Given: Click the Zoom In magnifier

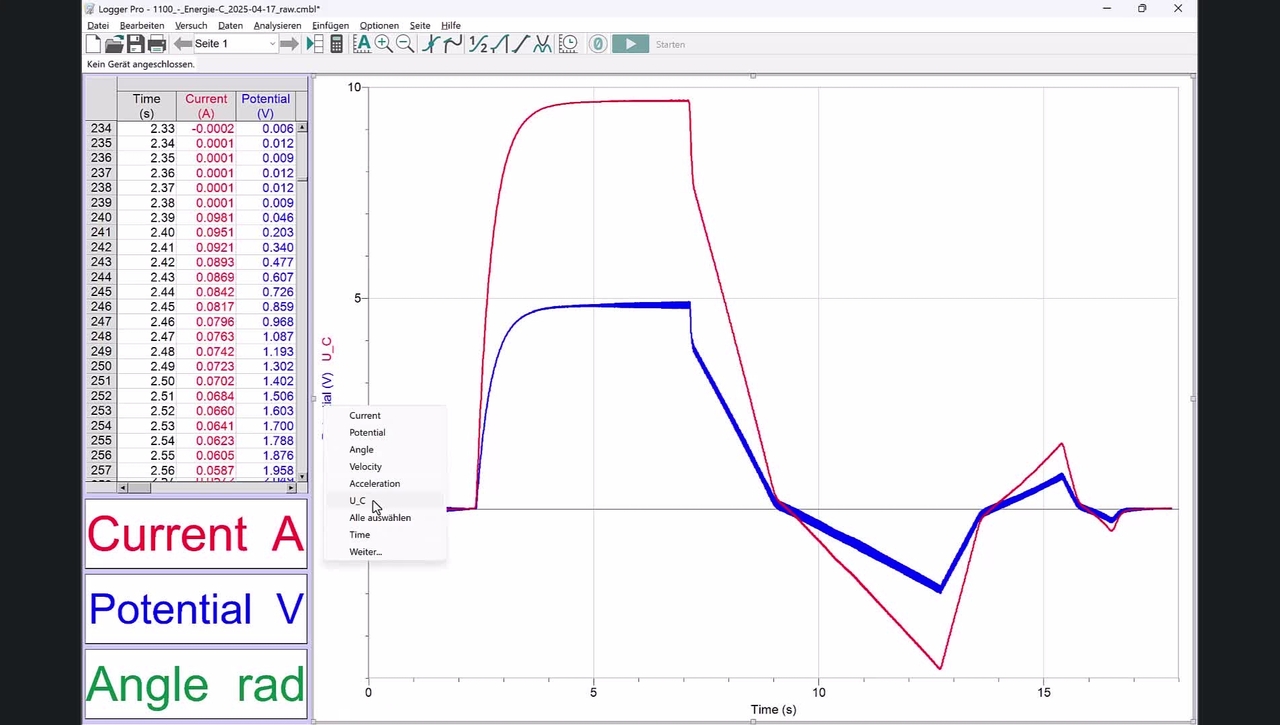Looking at the screenshot, I should [x=383, y=44].
